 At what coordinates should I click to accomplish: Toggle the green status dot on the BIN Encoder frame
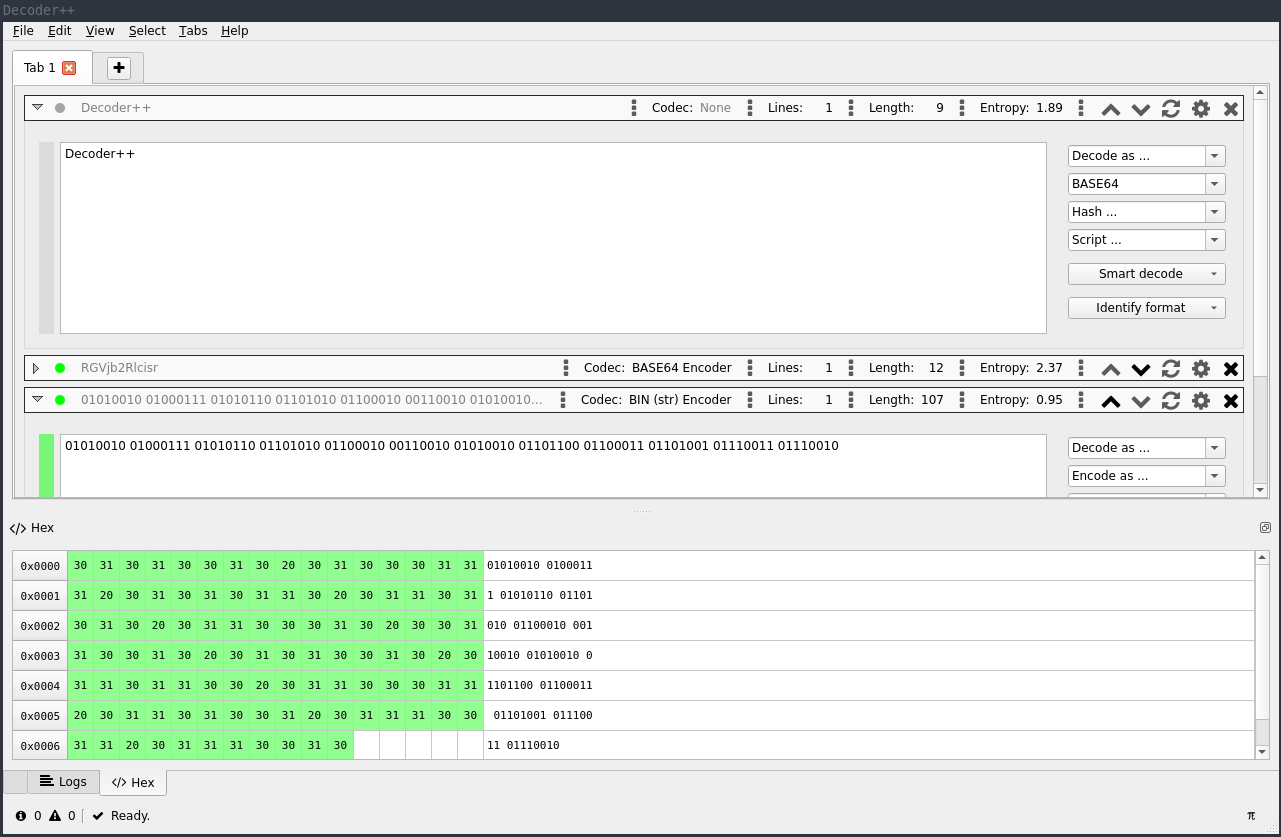pyautogui.click(x=59, y=400)
